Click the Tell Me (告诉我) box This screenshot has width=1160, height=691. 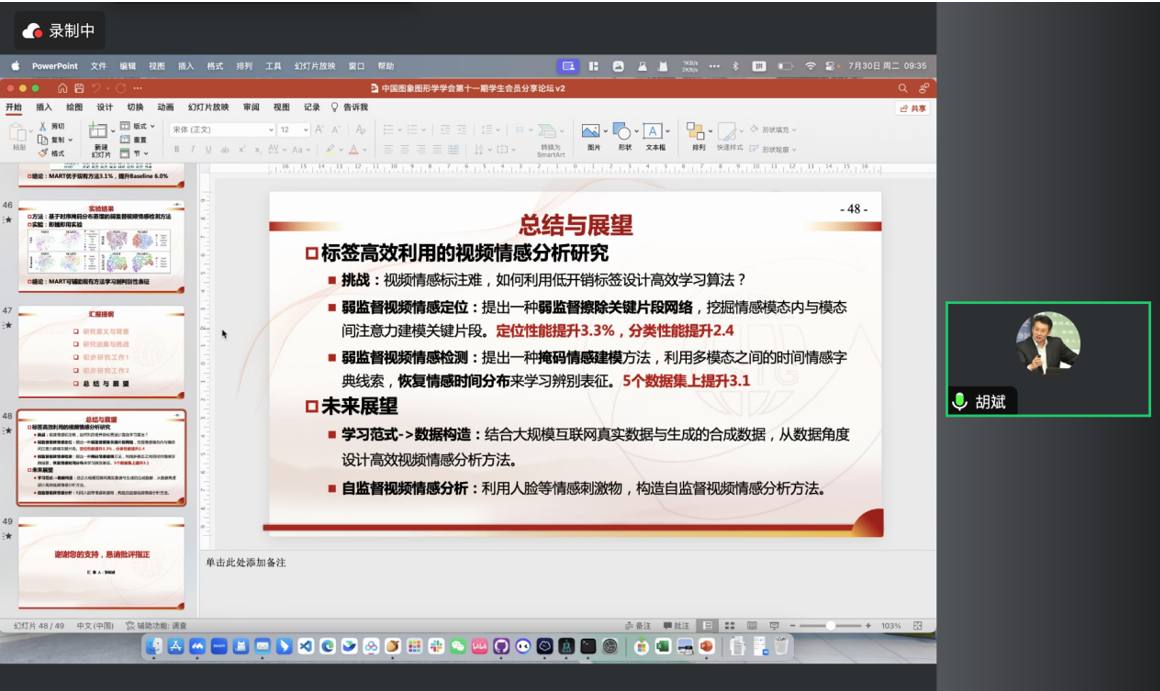(x=350, y=107)
